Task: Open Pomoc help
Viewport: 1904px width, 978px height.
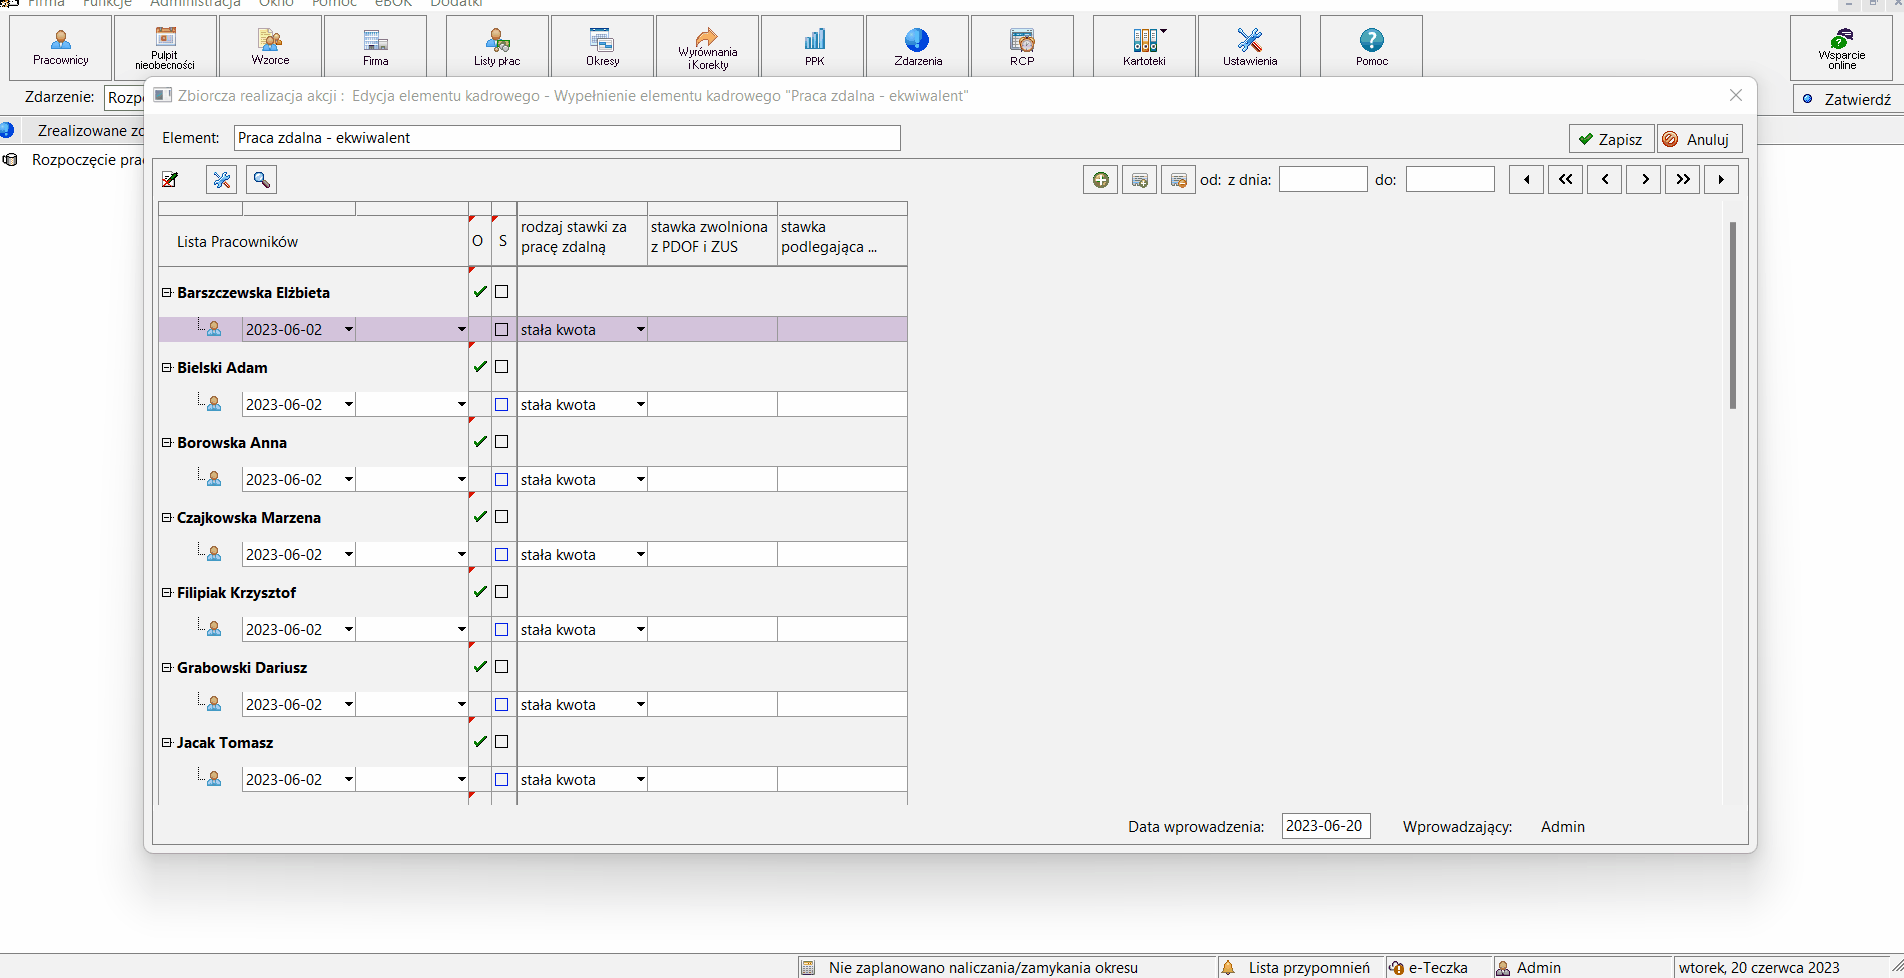Action: 1371,47
